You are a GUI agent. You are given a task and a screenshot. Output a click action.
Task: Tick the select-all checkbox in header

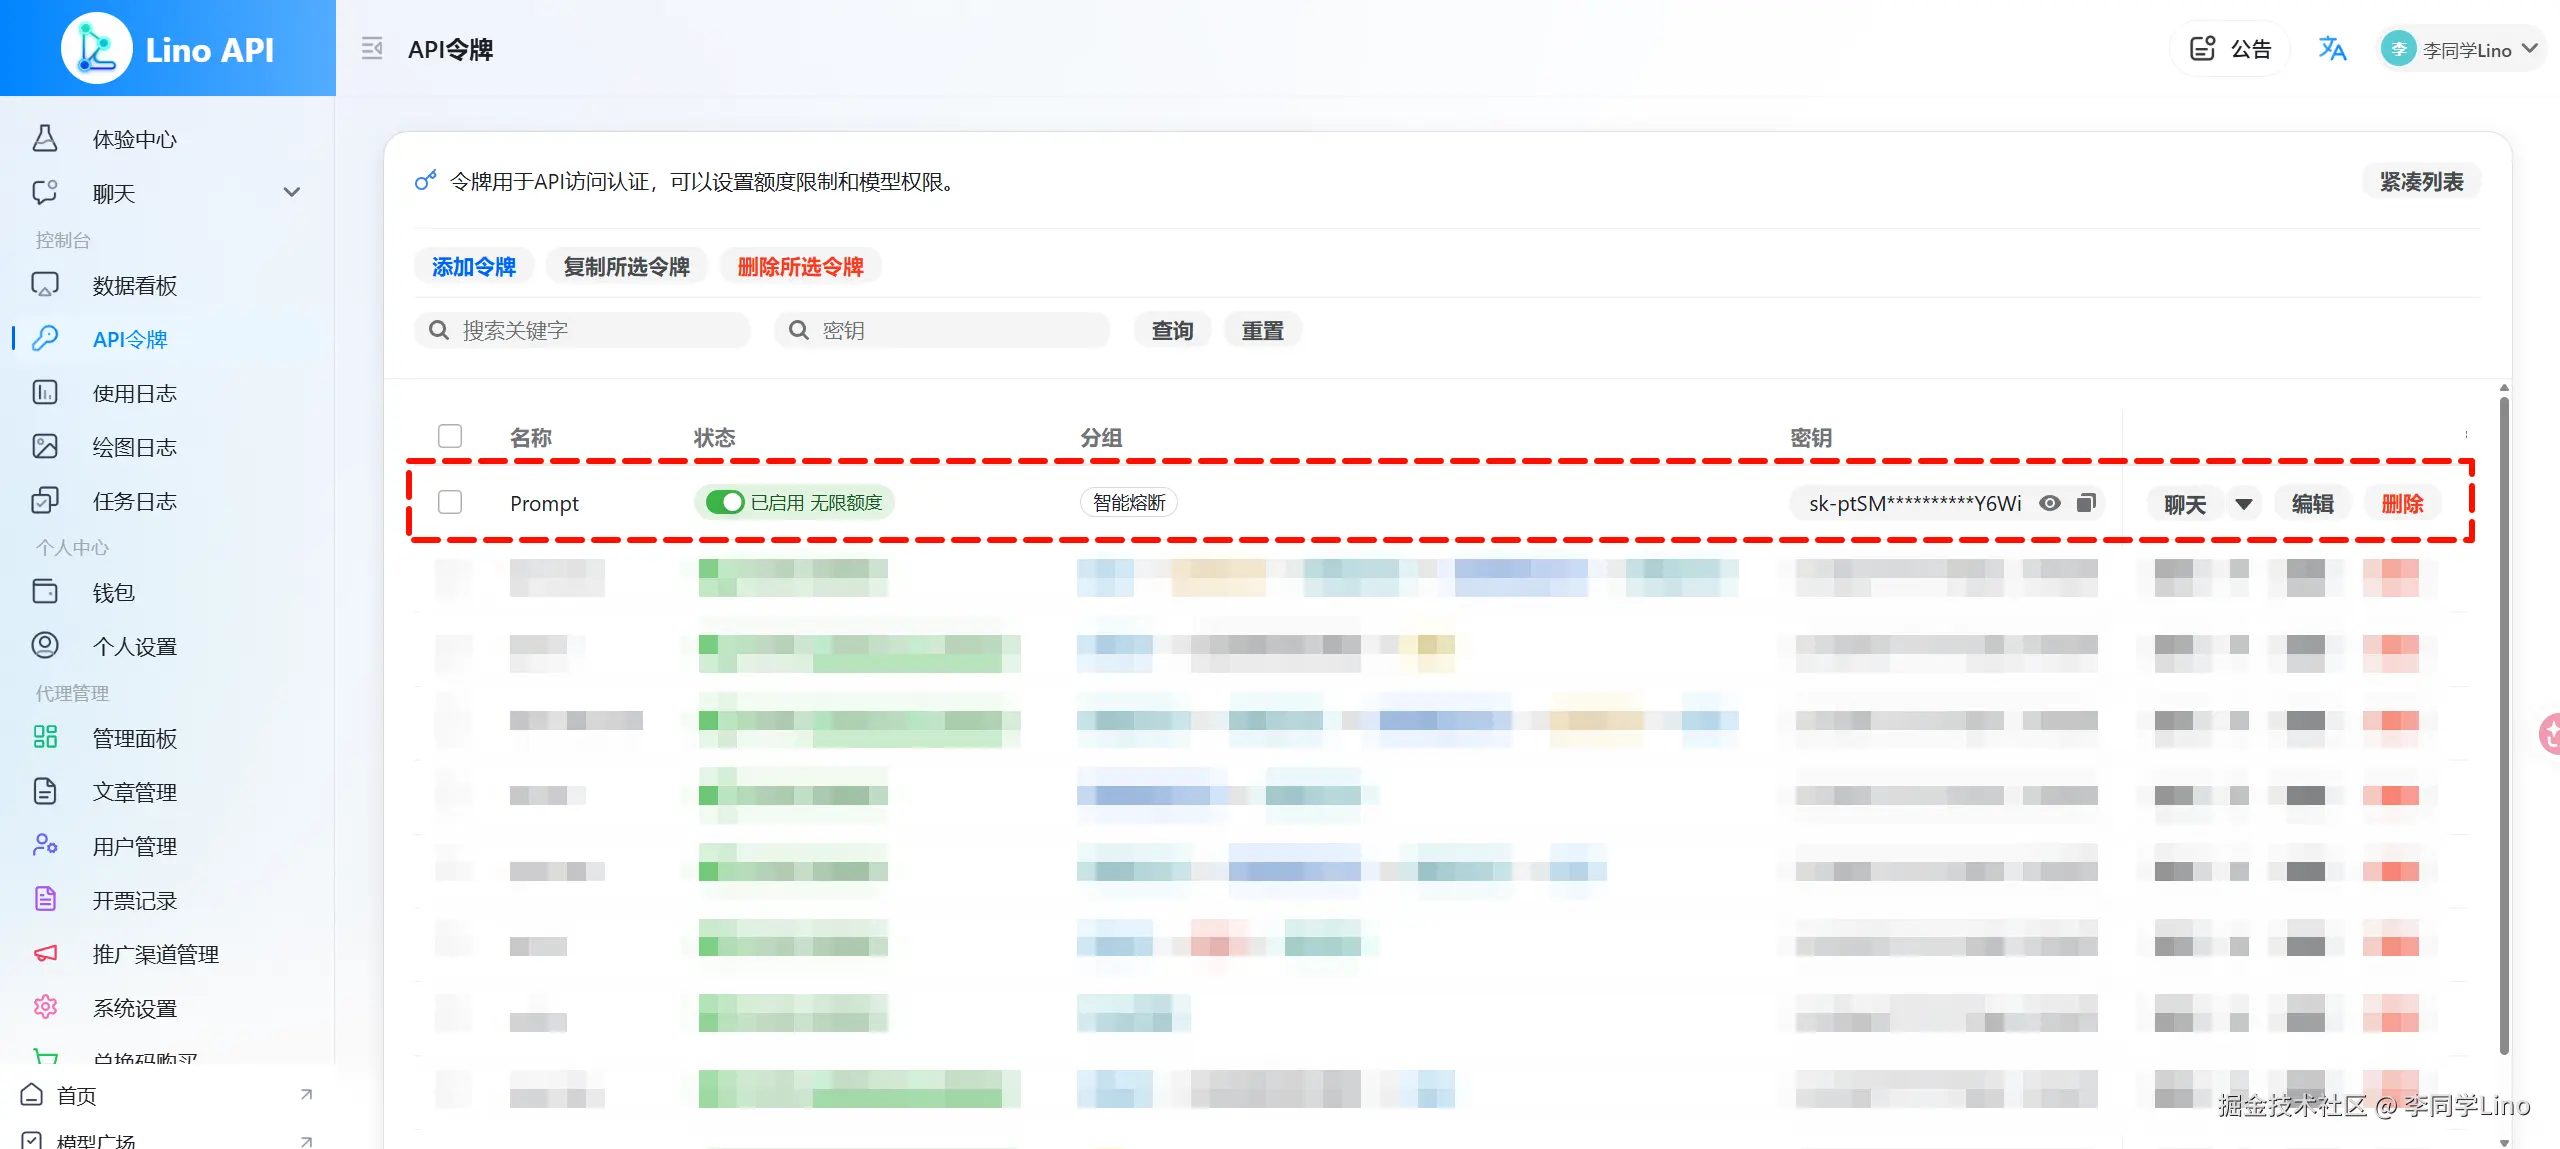coord(450,436)
